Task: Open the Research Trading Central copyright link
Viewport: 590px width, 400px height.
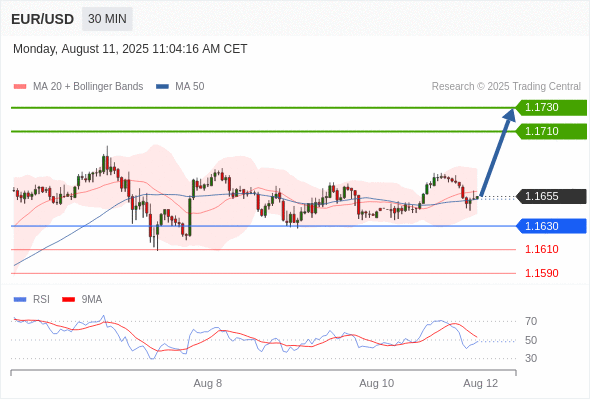Action: pyautogui.click(x=506, y=87)
